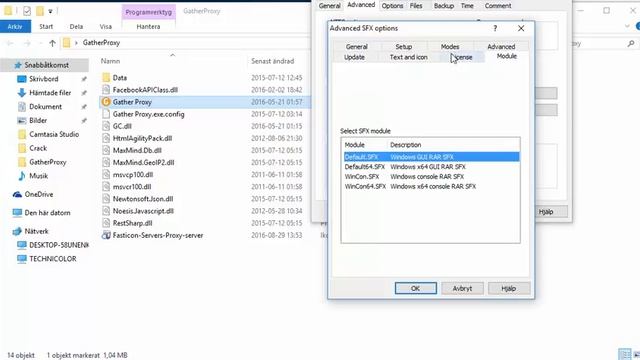
Task: Expand the recent locations dropdown arrow
Action: [40, 43]
